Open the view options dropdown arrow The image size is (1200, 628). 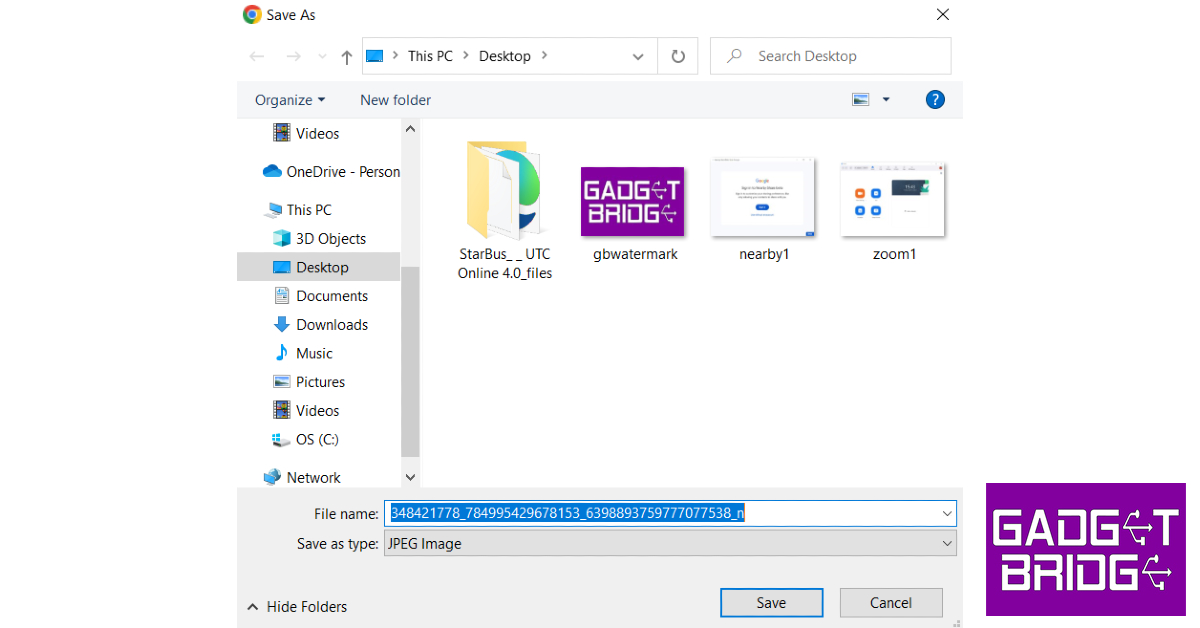click(886, 100)
